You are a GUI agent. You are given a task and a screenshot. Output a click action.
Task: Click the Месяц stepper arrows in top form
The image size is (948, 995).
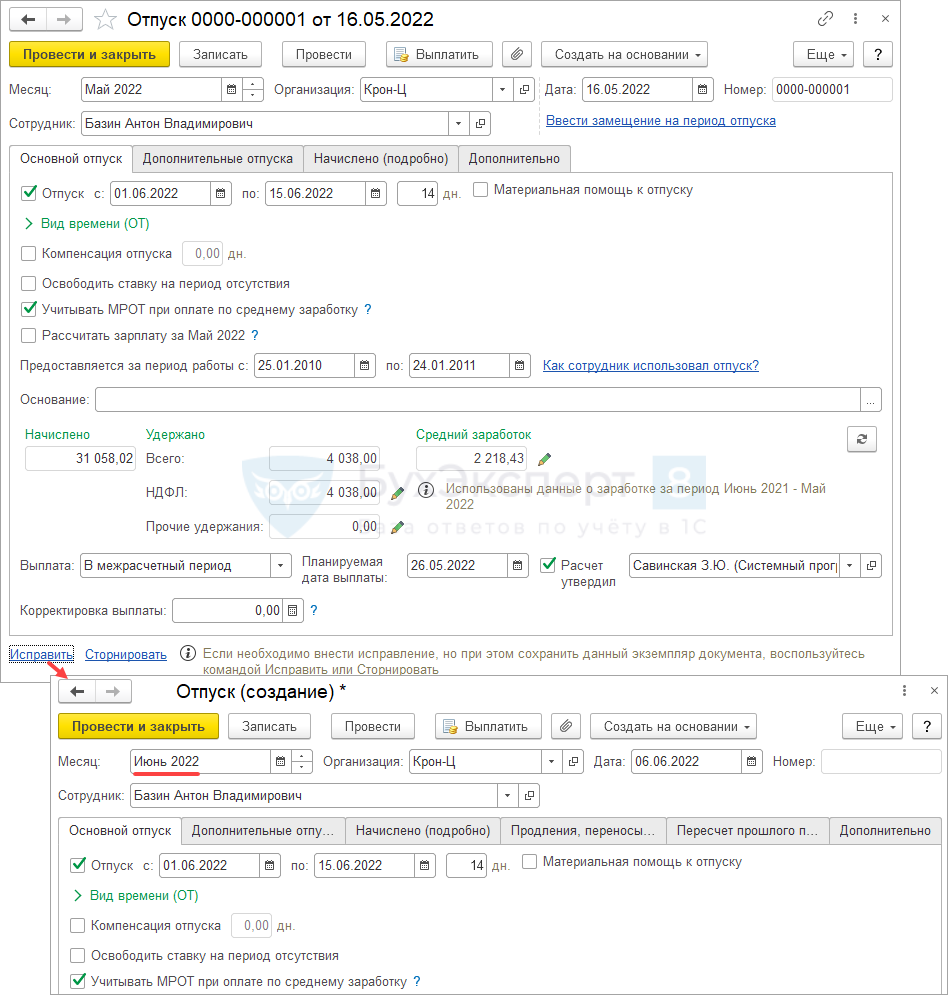coord(253,89)
